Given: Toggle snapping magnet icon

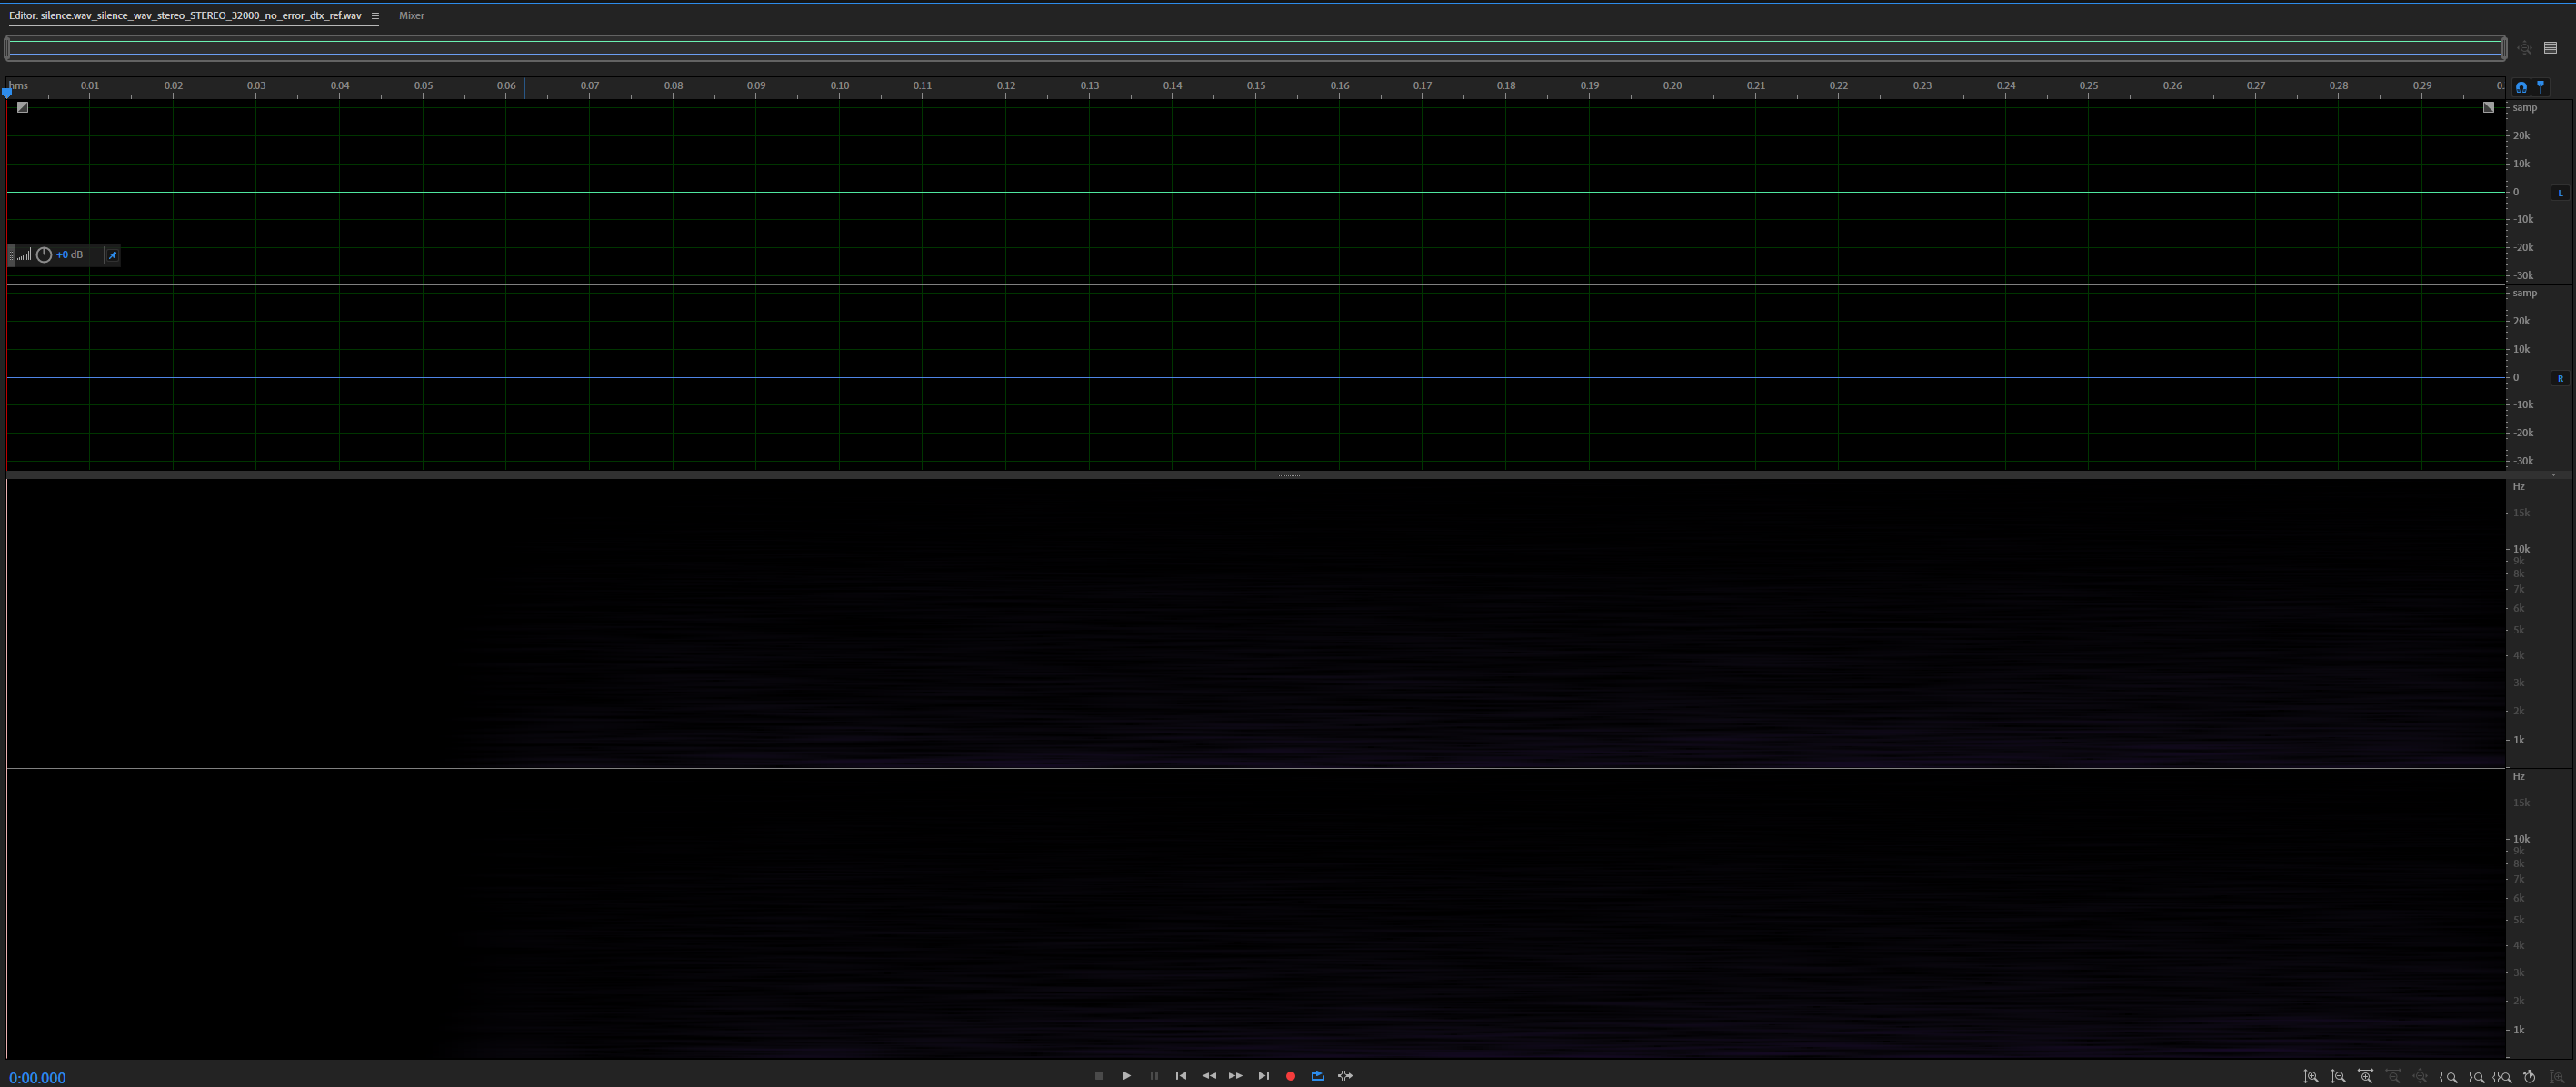Looking at the screenshot, I should (2521, 87).
